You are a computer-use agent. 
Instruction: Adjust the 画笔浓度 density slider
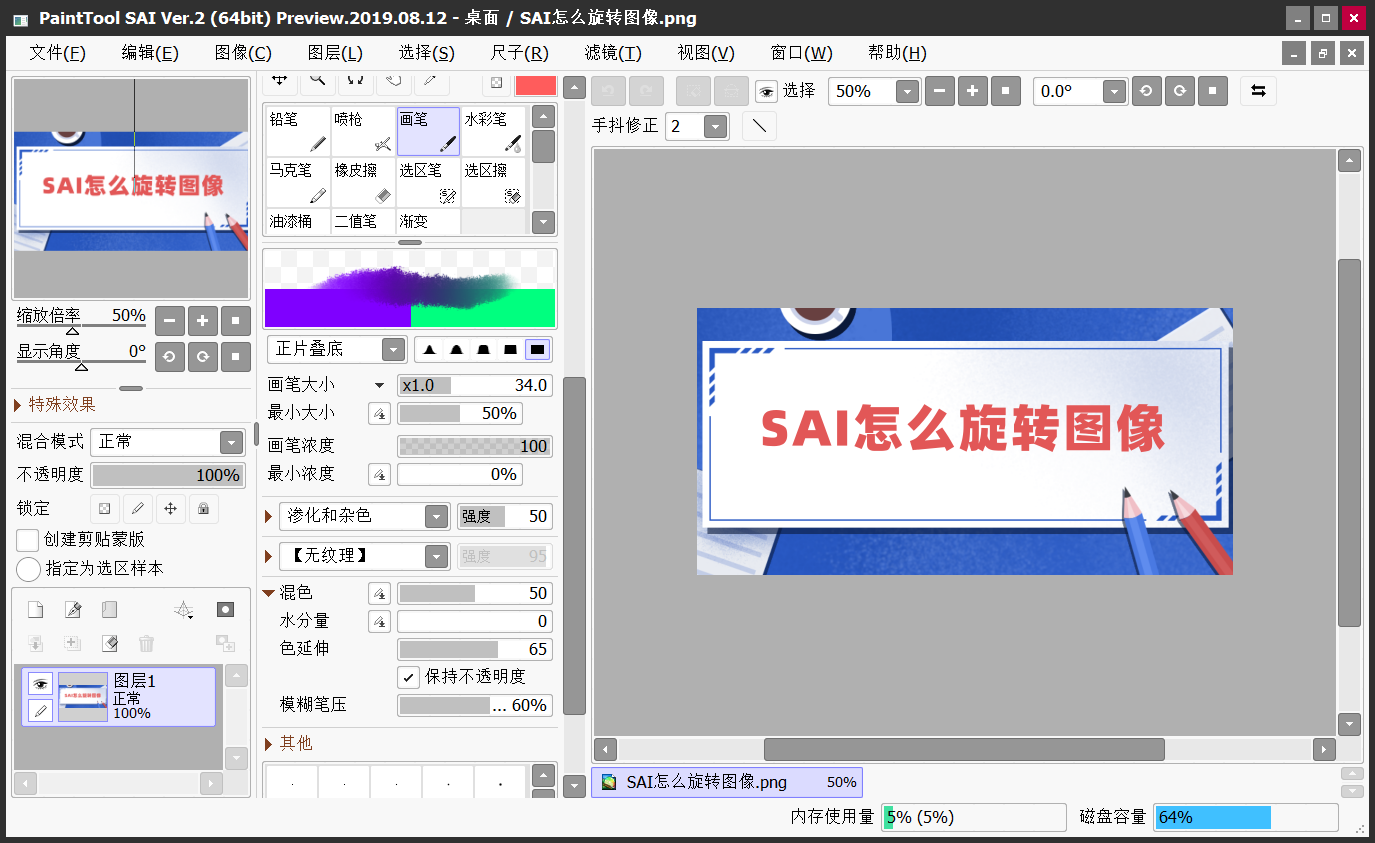coord(474,446)
